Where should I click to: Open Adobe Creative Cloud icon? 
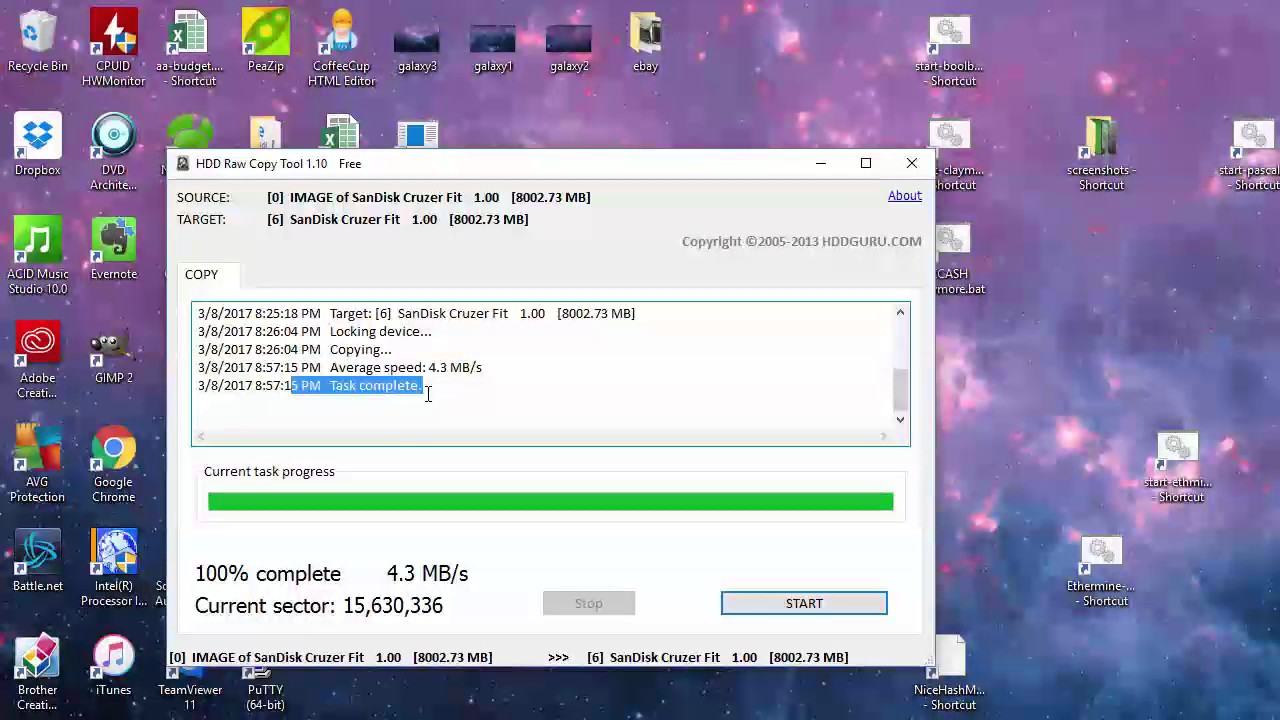click(38, 360)
